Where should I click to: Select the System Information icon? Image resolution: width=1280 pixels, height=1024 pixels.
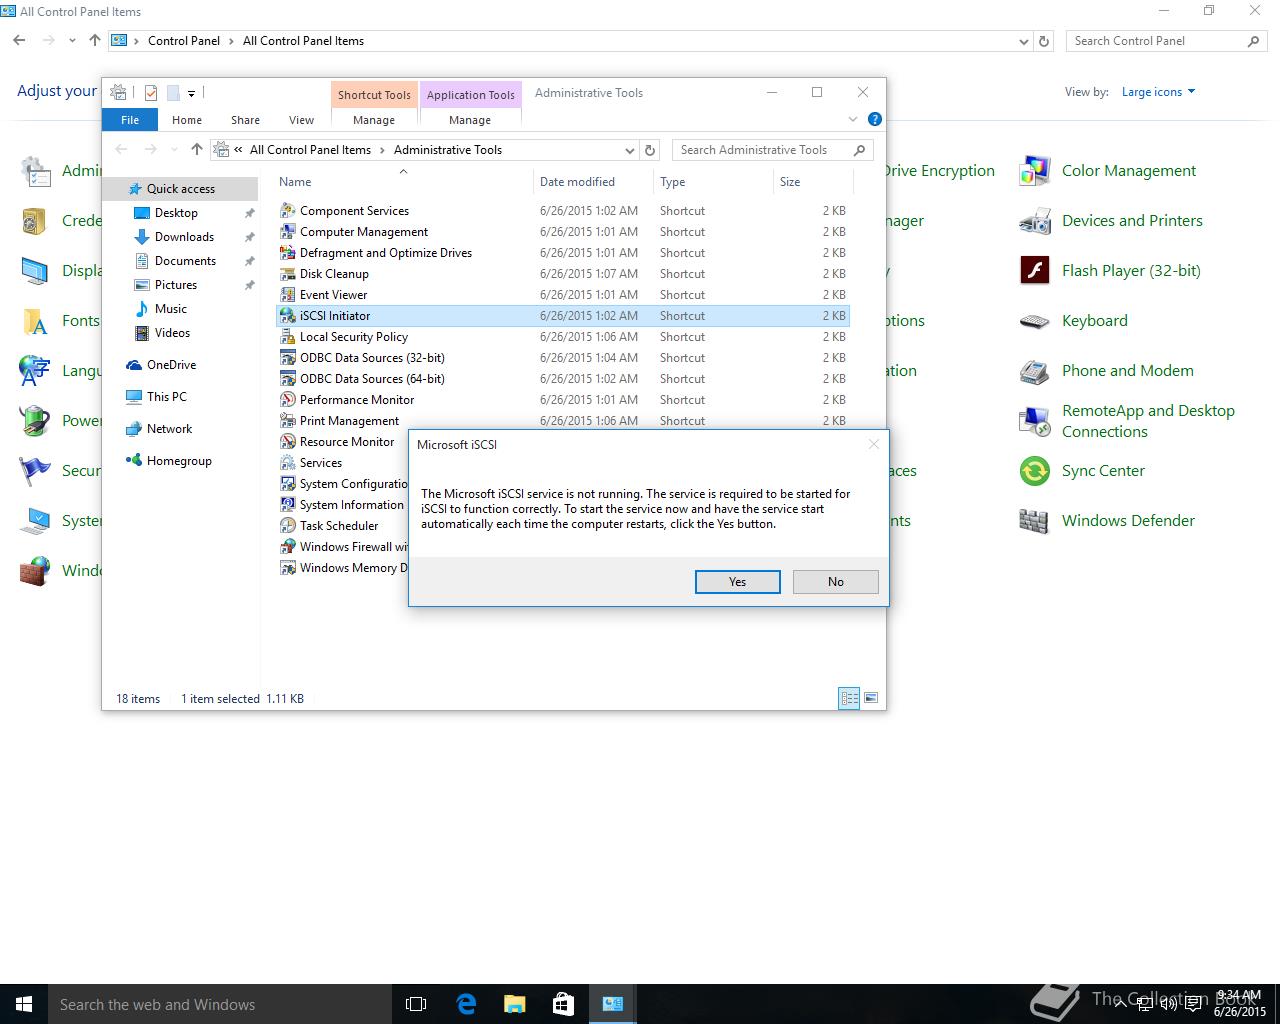coord(288,505)
